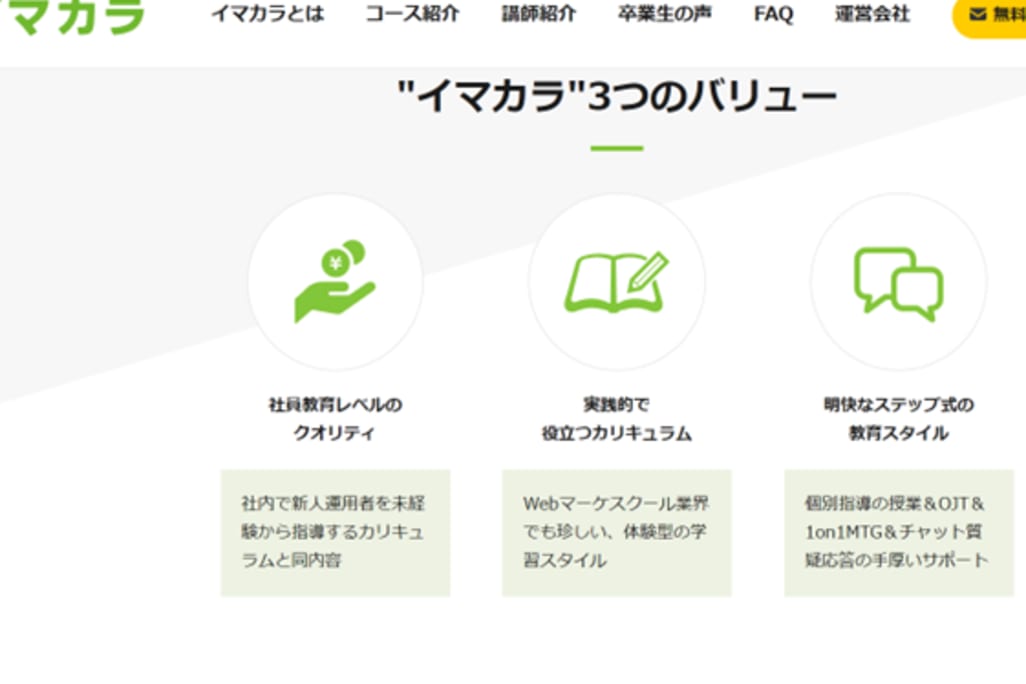Click the hand holding yen coin icon
Viewport: 1026px width, 684px height.
335,281
